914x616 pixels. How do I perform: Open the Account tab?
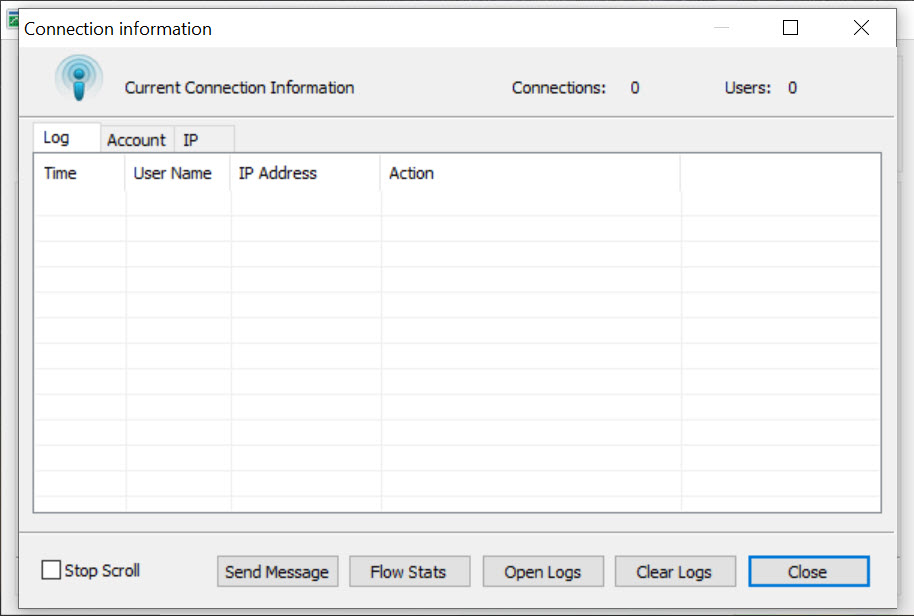(136, 140)
